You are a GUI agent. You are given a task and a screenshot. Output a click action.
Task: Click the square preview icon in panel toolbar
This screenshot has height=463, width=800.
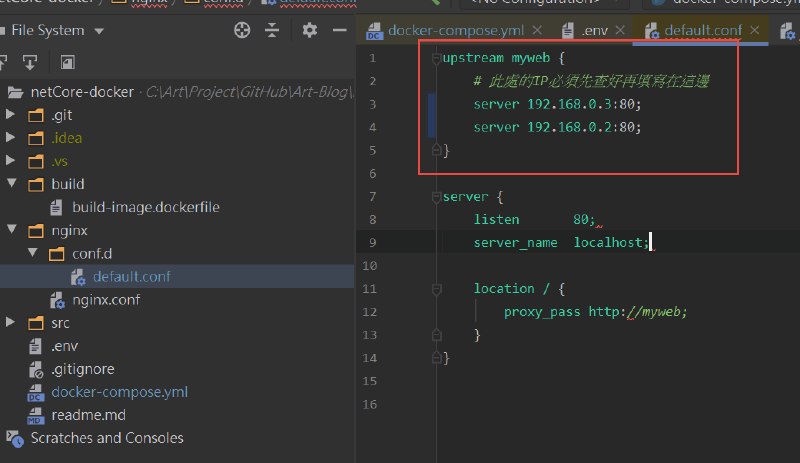pyautogui.click(x=68, y=62)
